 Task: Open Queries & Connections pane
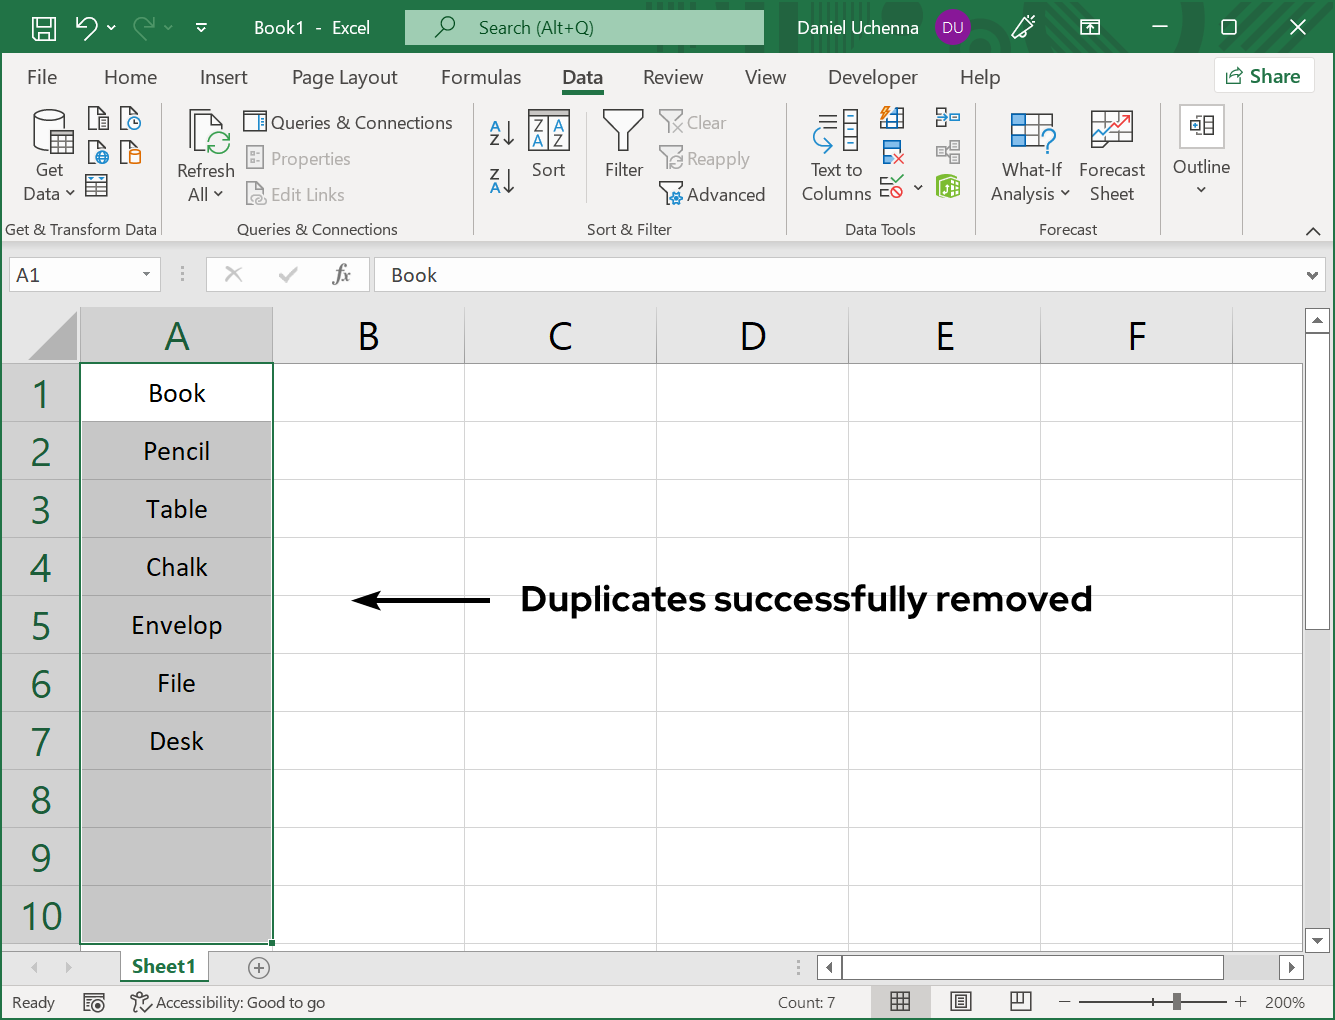point(348,122)
